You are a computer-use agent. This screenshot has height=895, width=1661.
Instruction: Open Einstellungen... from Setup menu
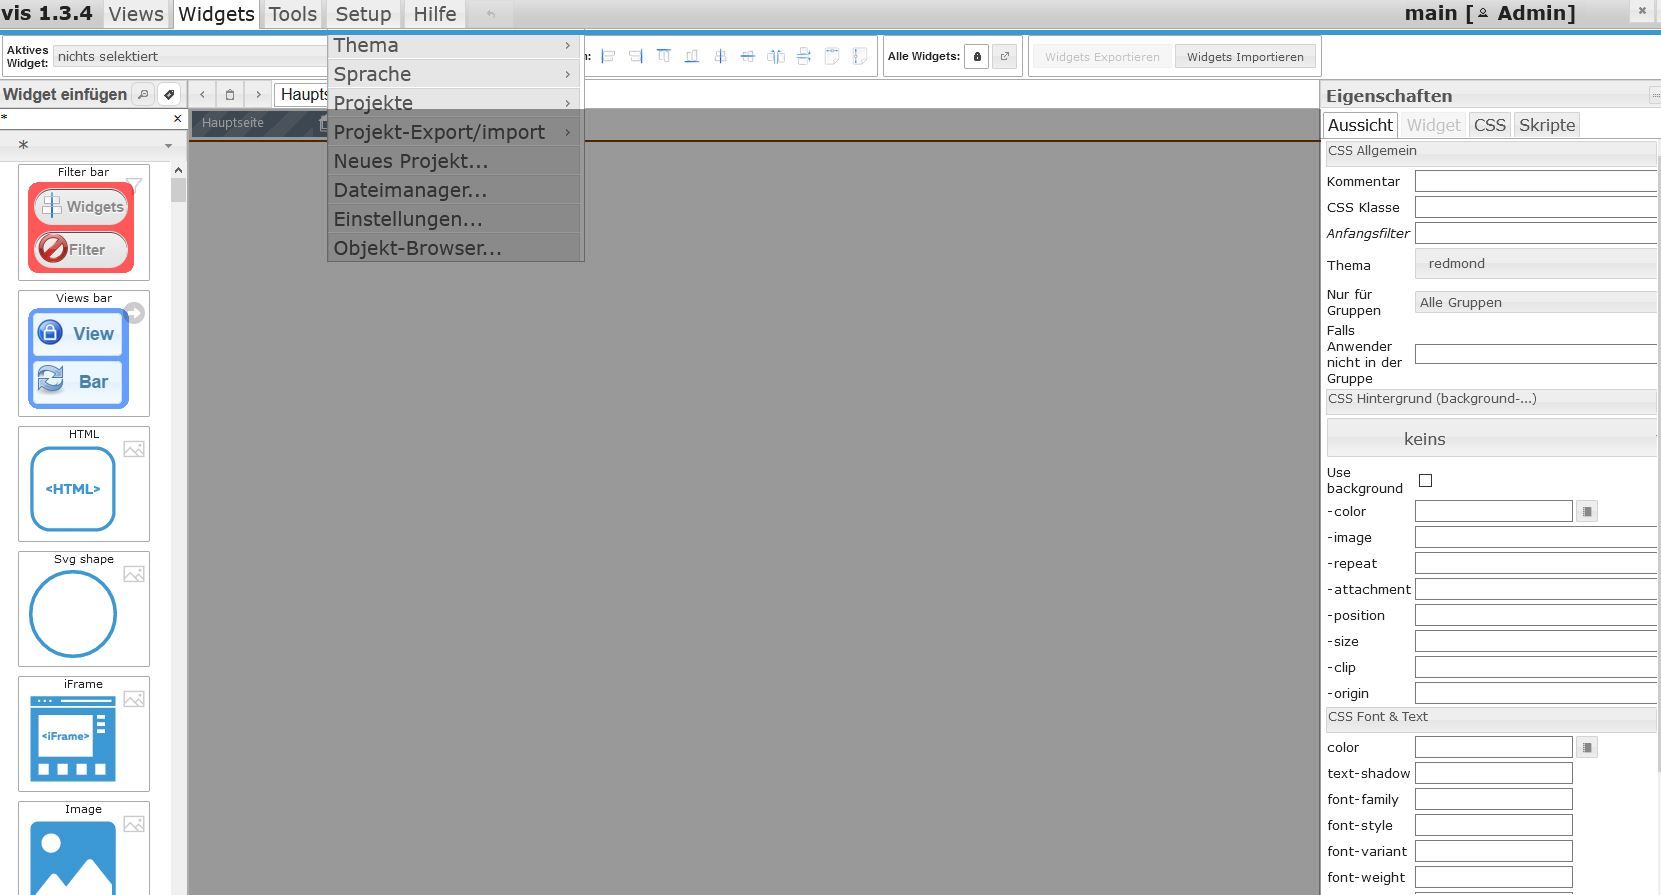454,219
